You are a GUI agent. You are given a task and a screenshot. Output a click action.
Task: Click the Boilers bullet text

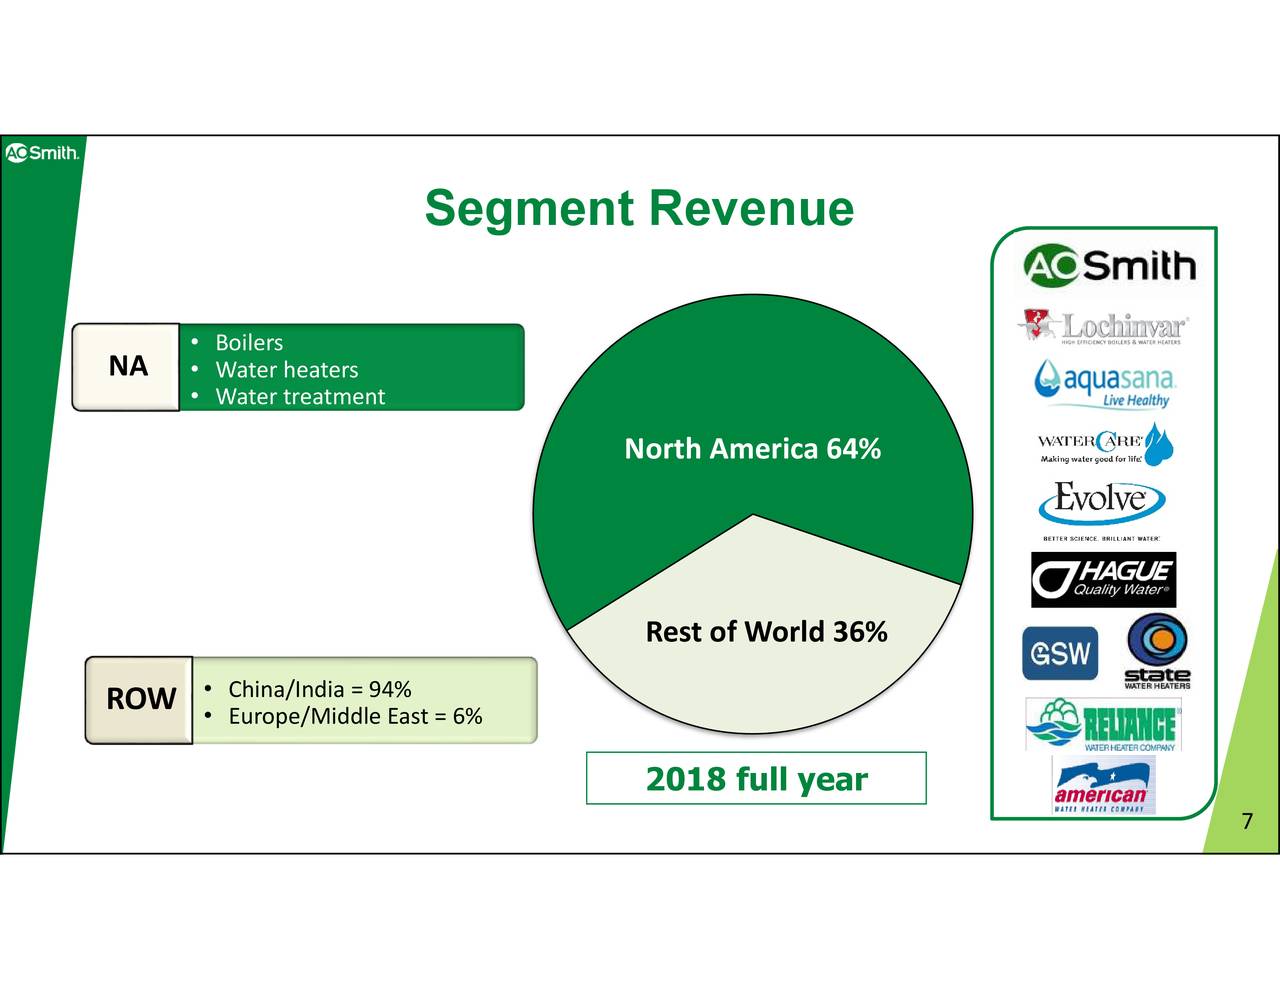[x=249, y=343]
